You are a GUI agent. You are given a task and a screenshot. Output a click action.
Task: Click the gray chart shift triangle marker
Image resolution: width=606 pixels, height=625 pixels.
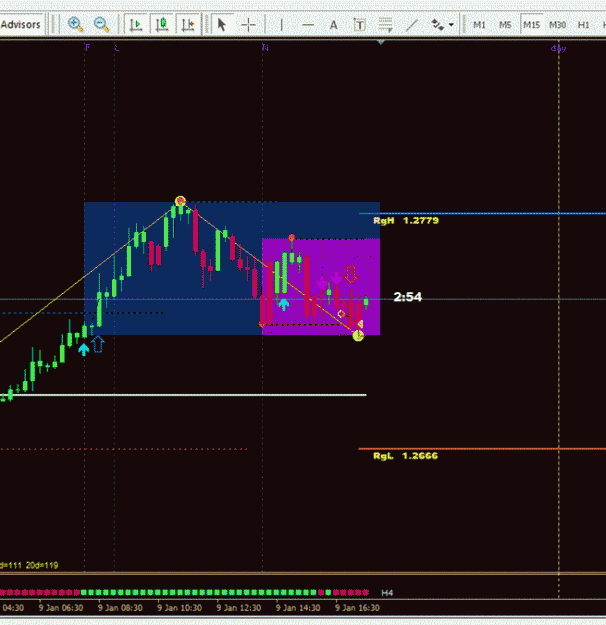381,42
